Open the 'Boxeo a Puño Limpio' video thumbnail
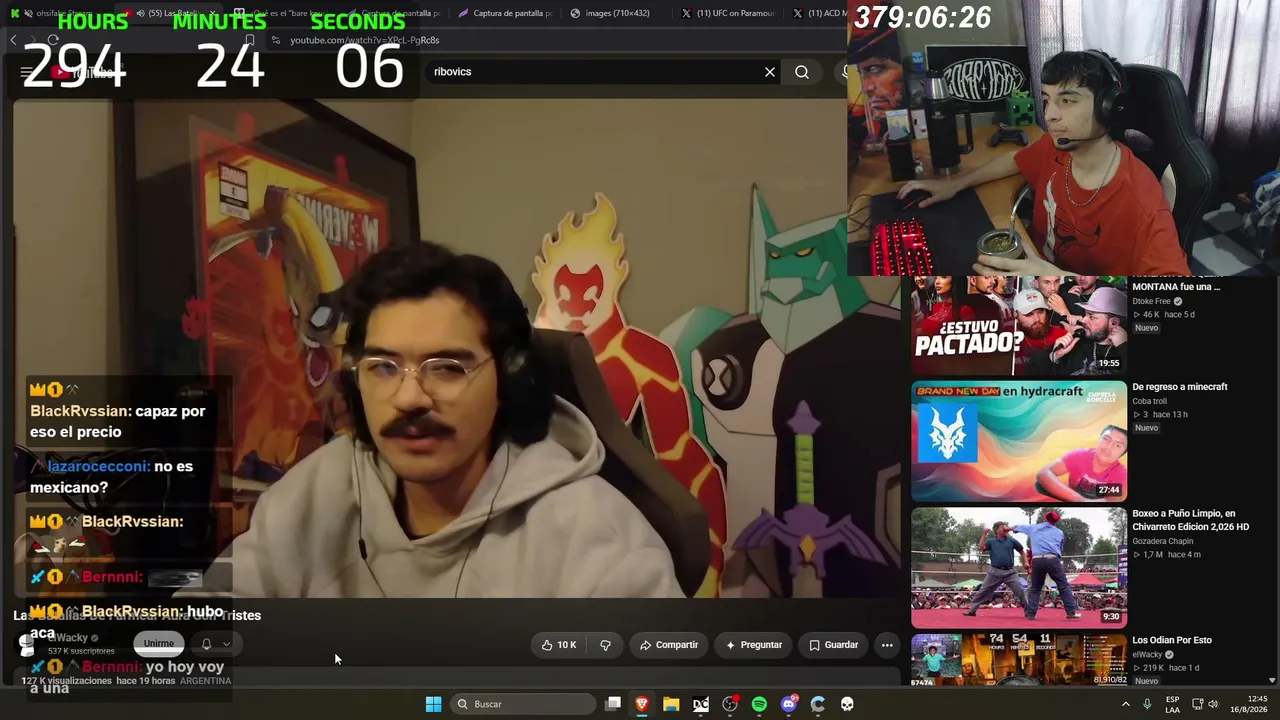 (1018, 568)
